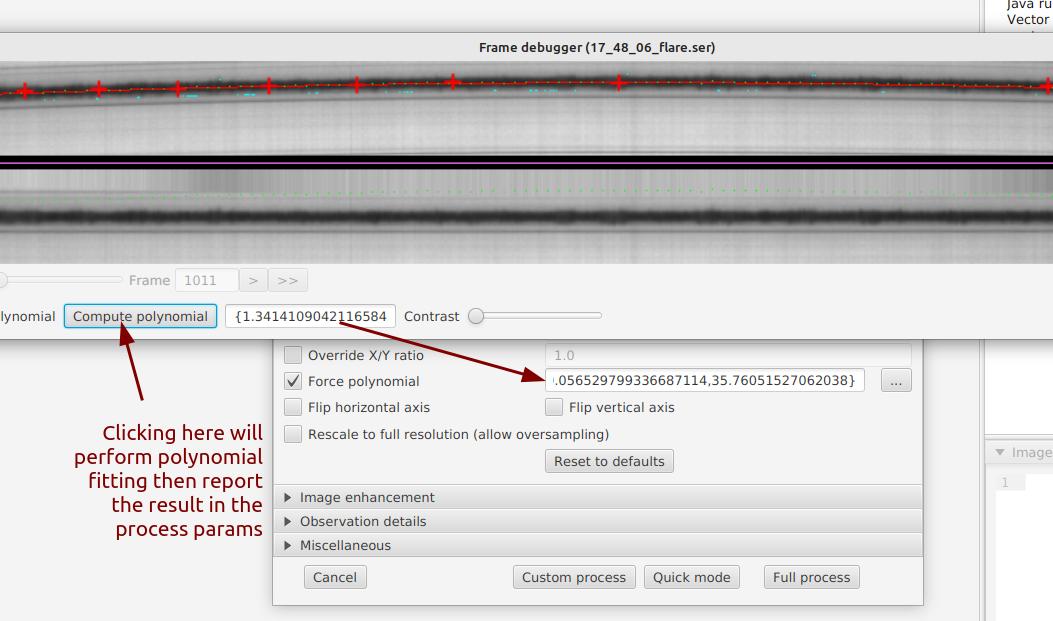The image size is (1053, 621).
Task: Adjust the Contrast slider
Action: 477,316
